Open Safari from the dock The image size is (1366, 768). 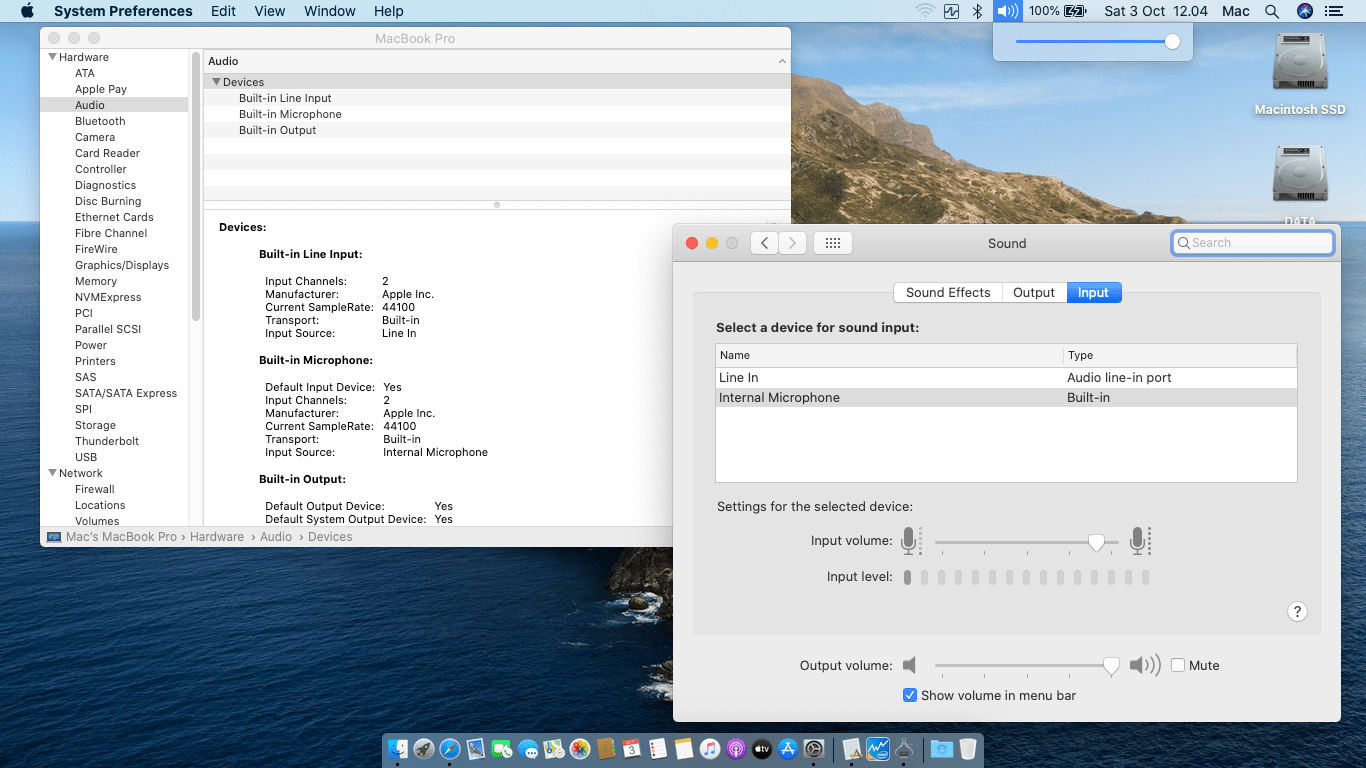[450, 749]
